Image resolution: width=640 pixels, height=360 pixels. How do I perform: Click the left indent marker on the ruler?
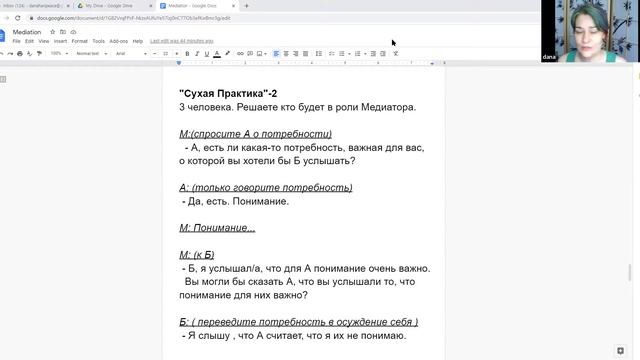click(x=179, y=63)
